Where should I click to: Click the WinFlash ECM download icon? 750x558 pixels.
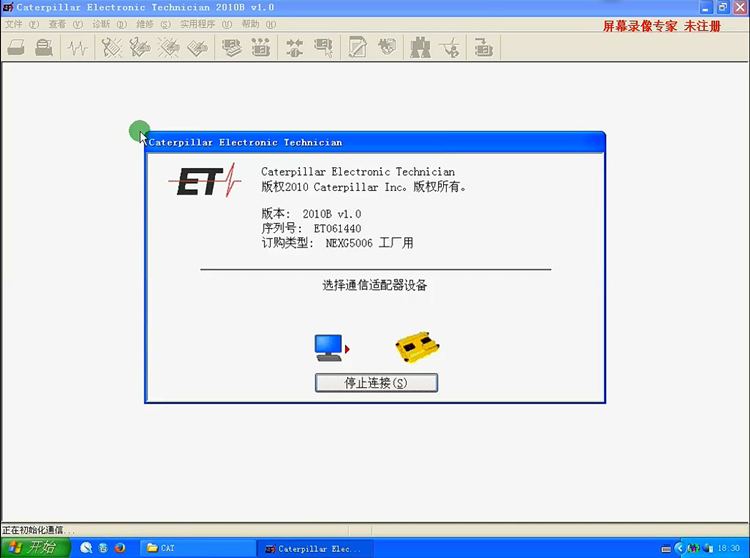tap(484, 48)
